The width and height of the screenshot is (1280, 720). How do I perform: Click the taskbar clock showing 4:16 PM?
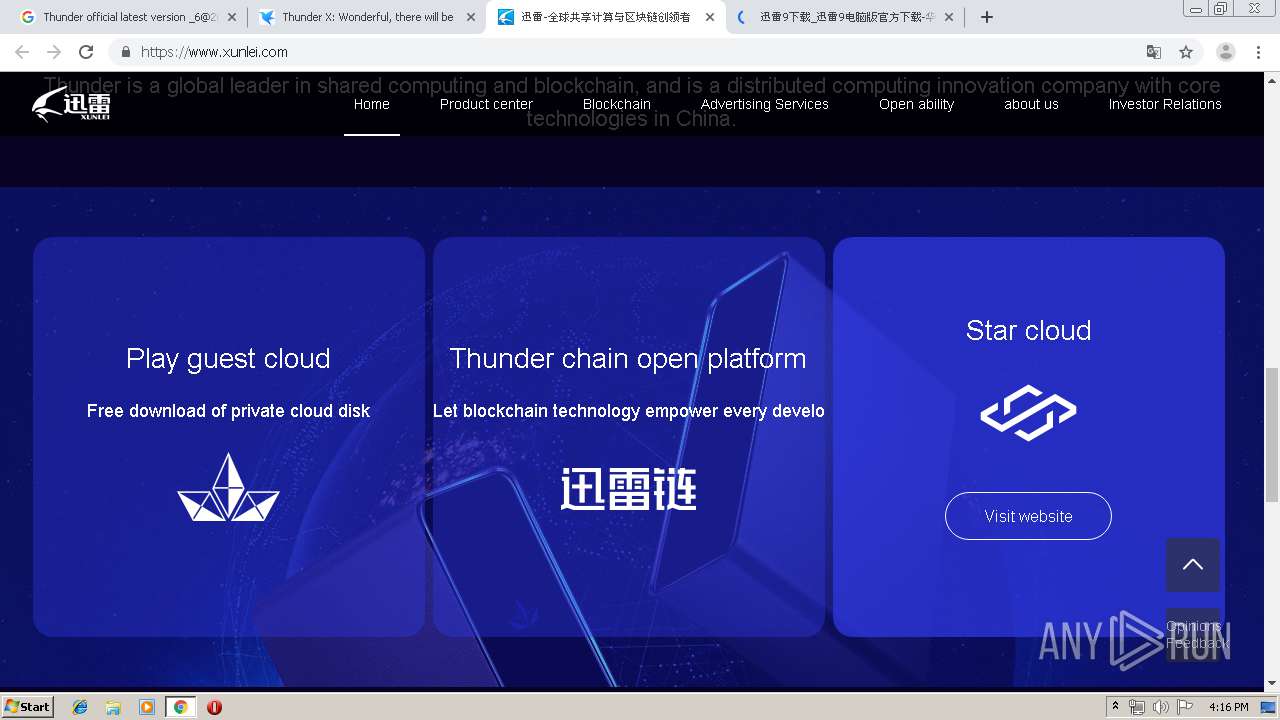pyautogui.click(x=1229, y=707)
